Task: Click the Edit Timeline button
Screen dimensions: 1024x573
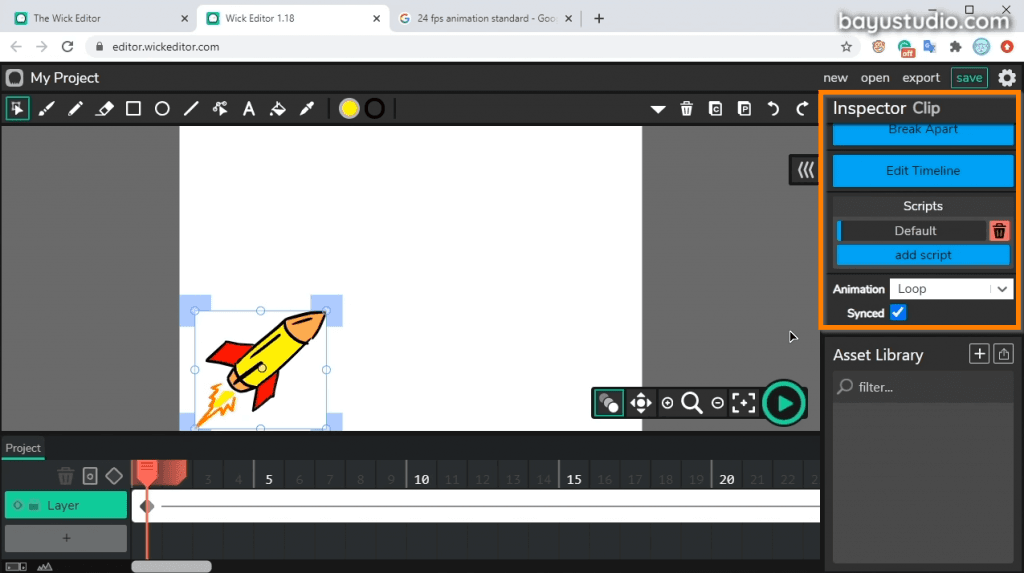Action: pos(923,171)
